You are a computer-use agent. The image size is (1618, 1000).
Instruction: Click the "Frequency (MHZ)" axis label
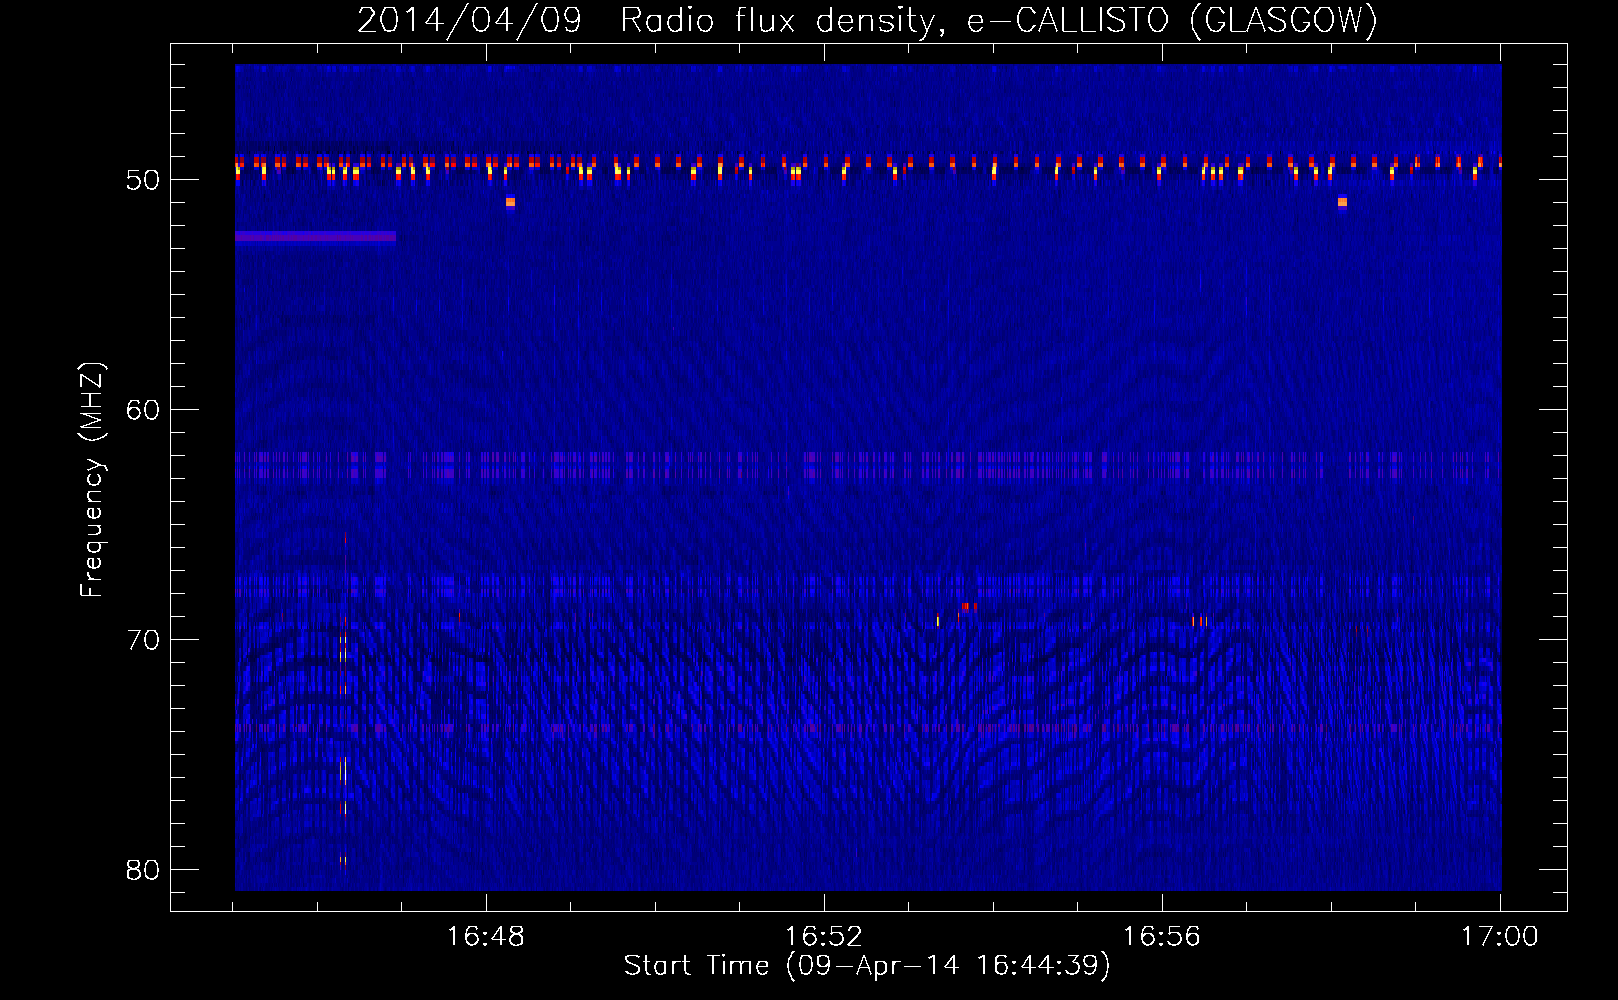point(92,480)
